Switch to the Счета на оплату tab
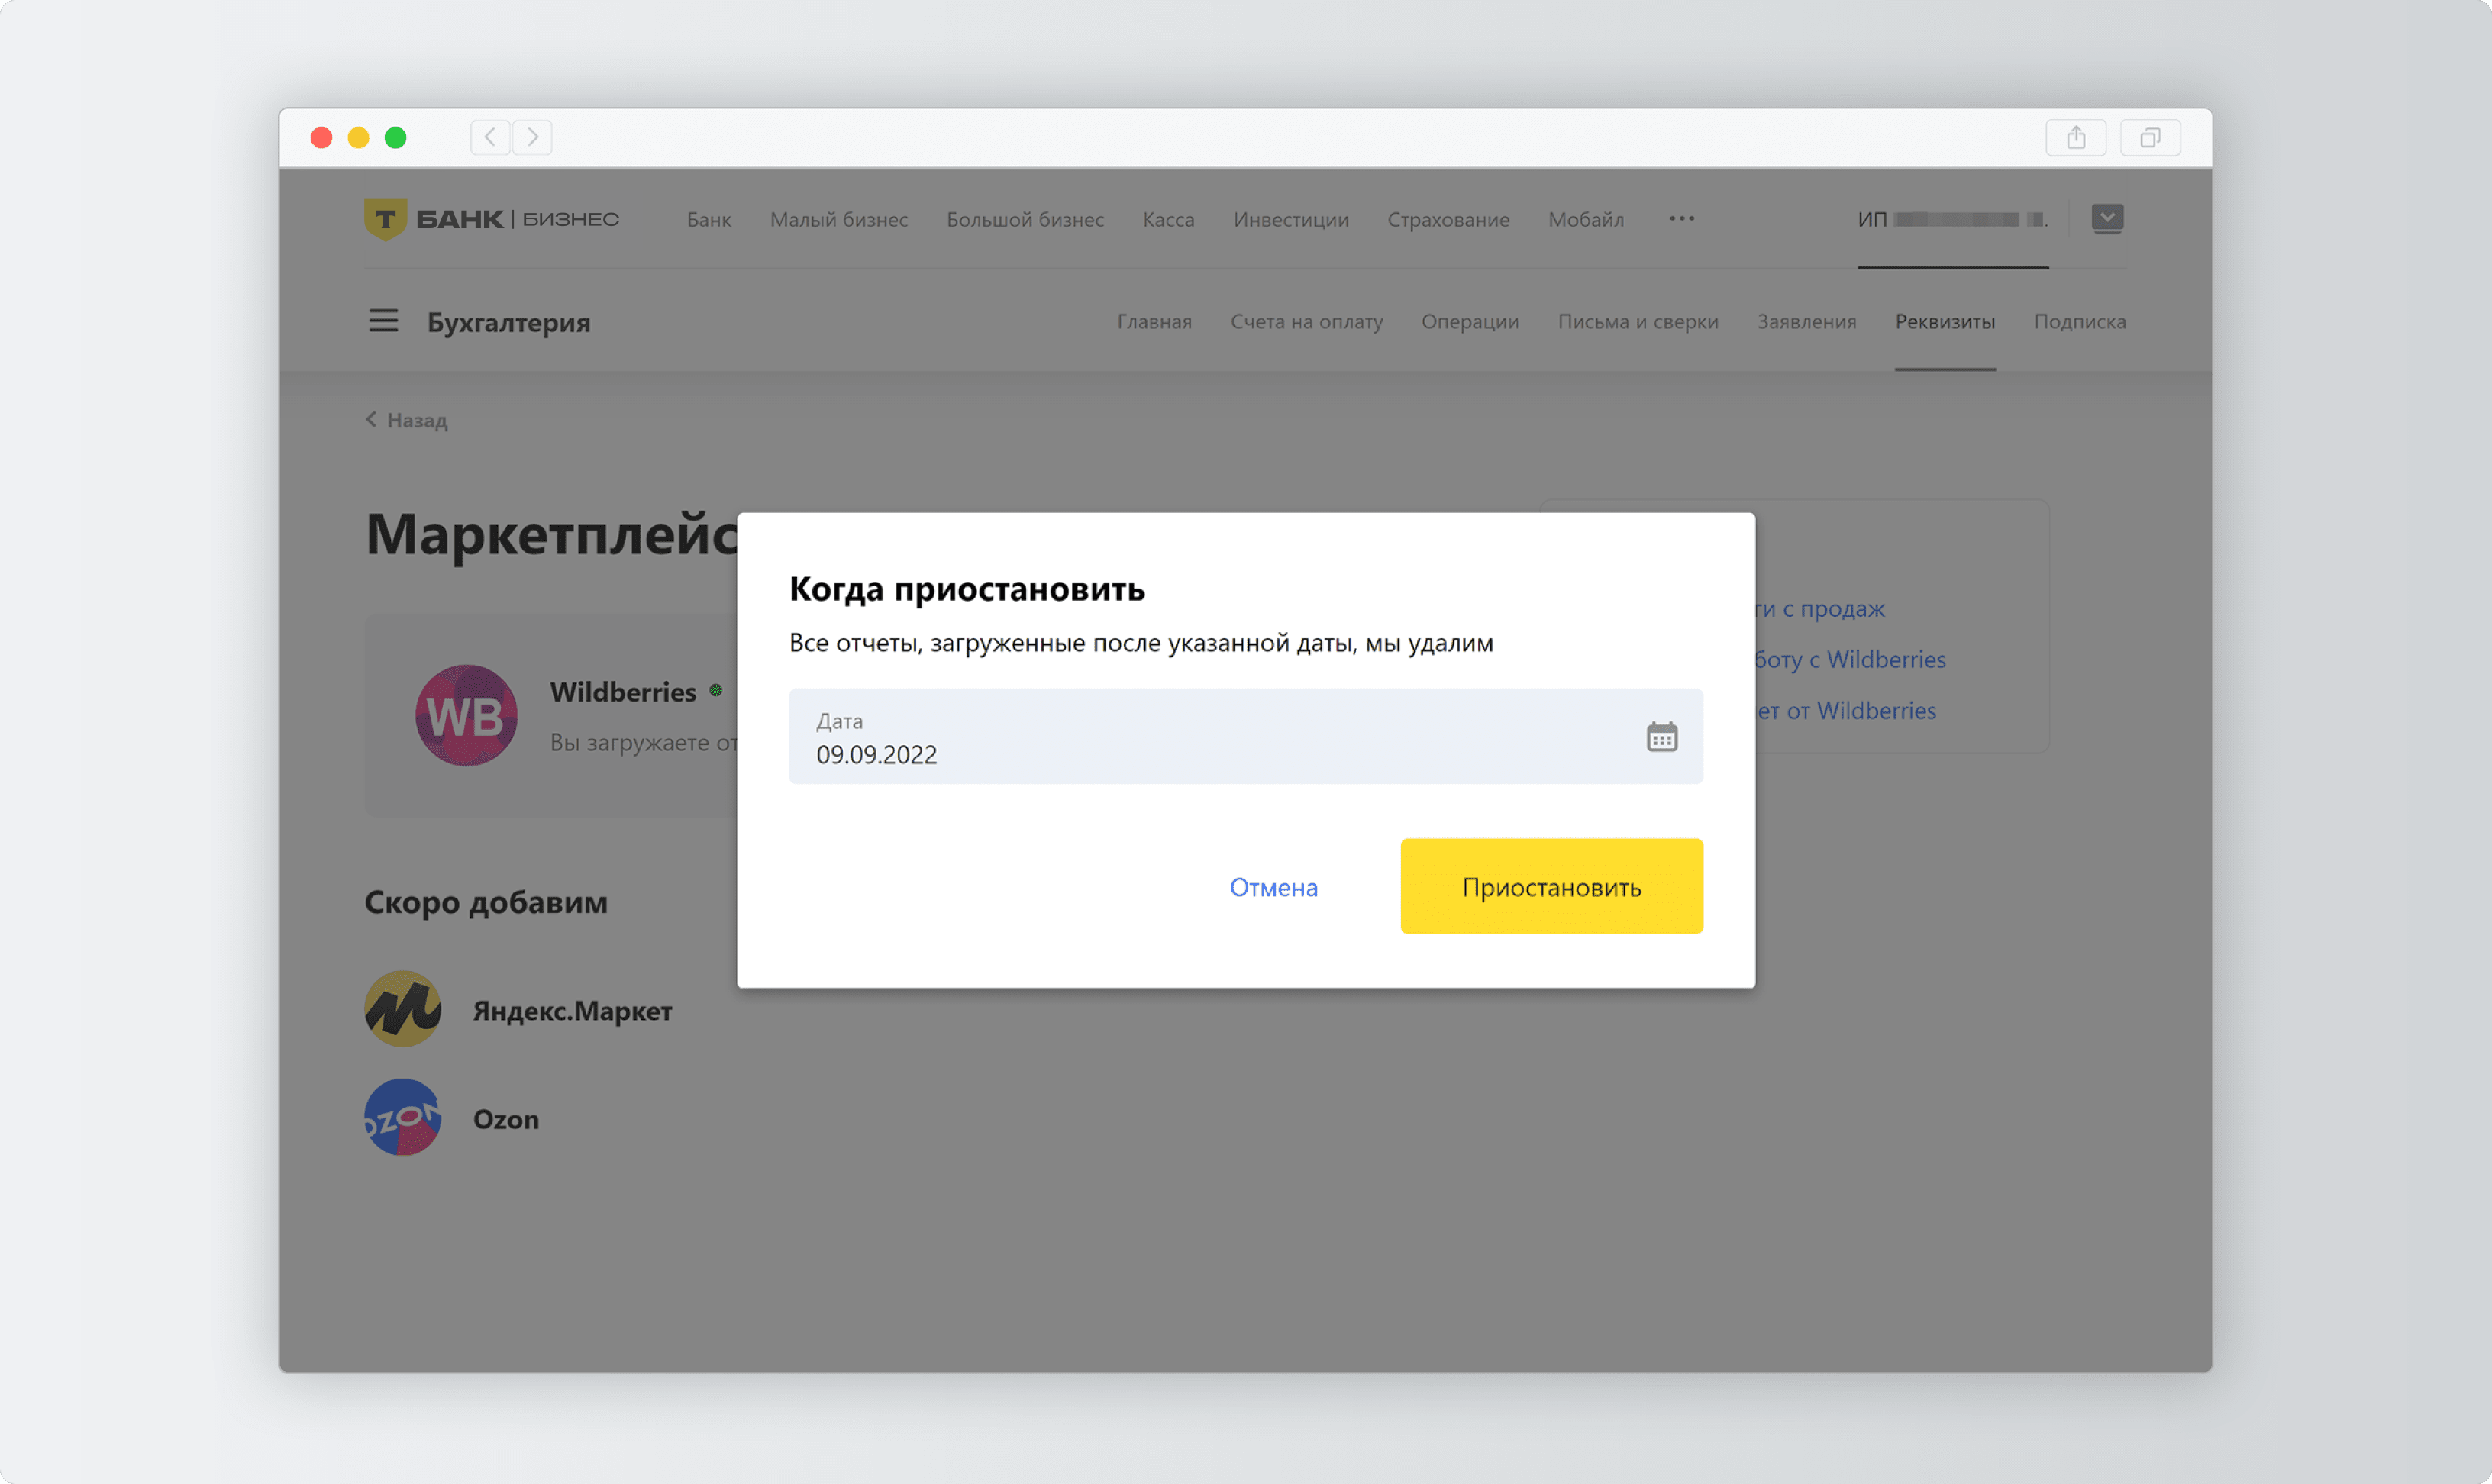The height and width of the screenshot is (1484, 2492). click(1306, 321)
